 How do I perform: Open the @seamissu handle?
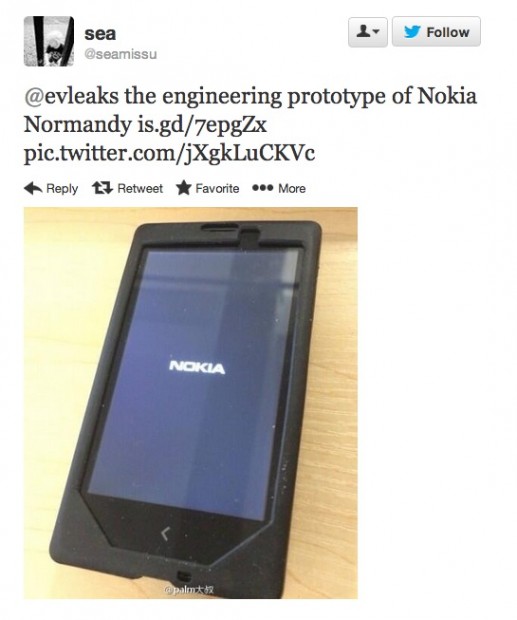pyautogui.click(x=121, y=54)
